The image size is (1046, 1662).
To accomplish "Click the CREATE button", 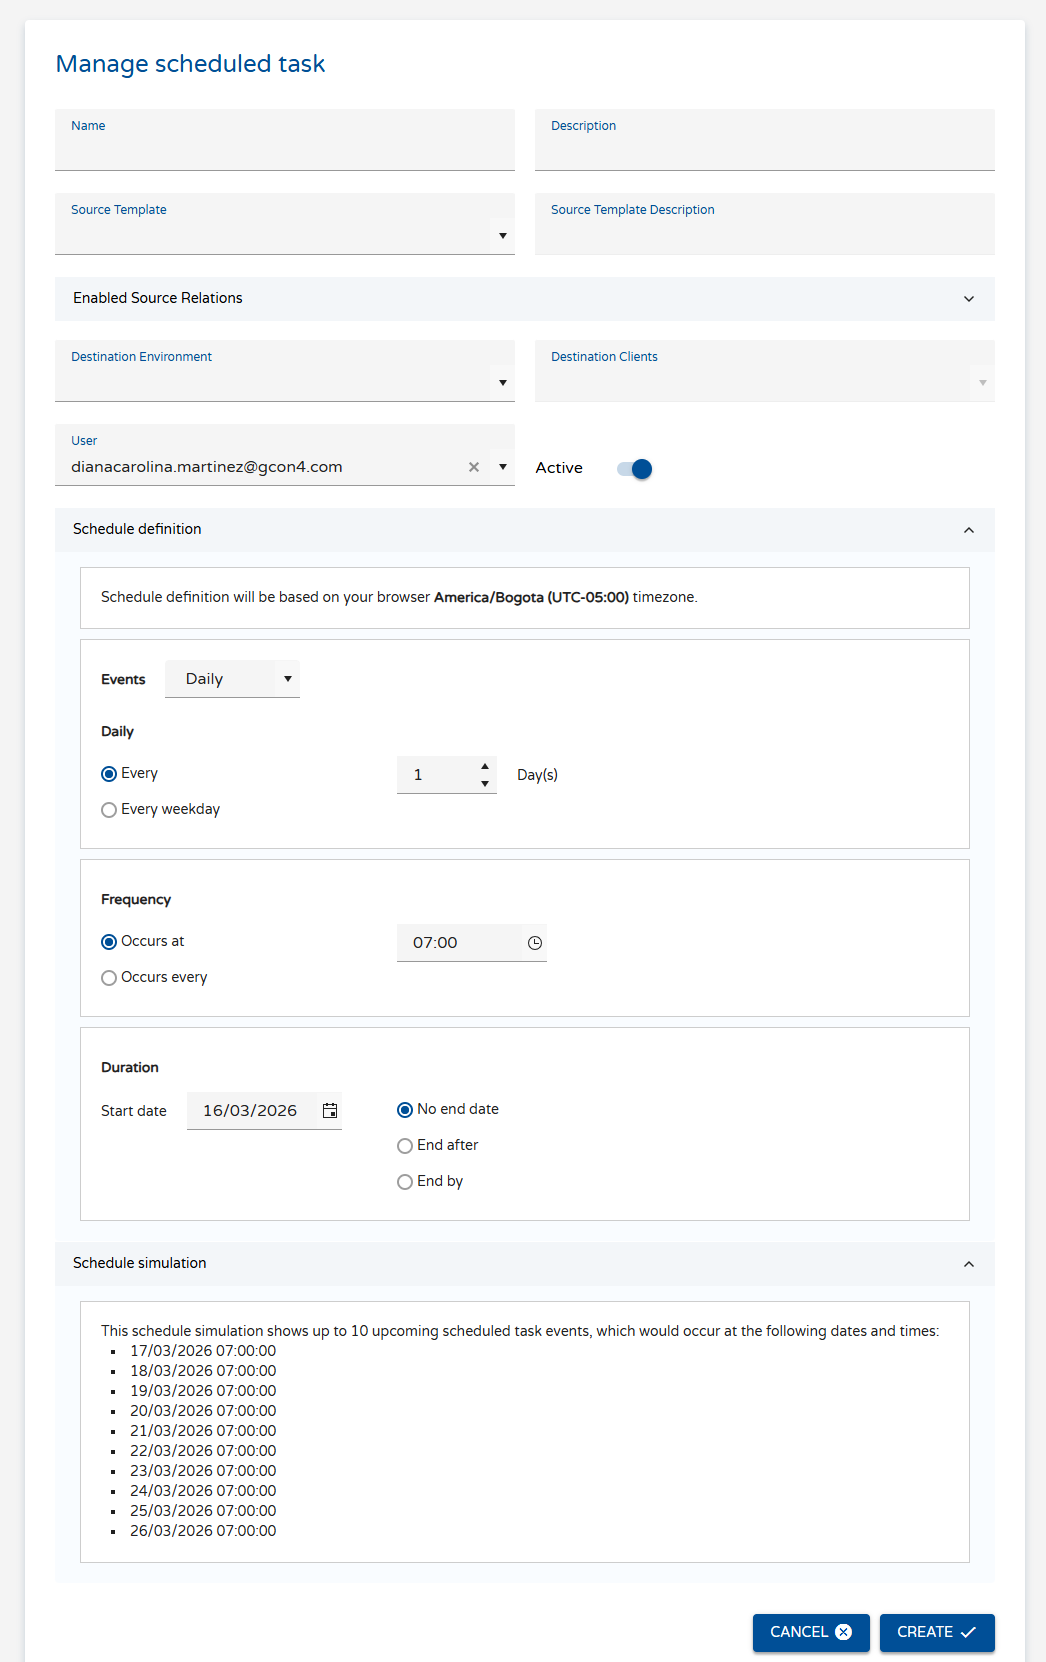I will click(937, 1632).
